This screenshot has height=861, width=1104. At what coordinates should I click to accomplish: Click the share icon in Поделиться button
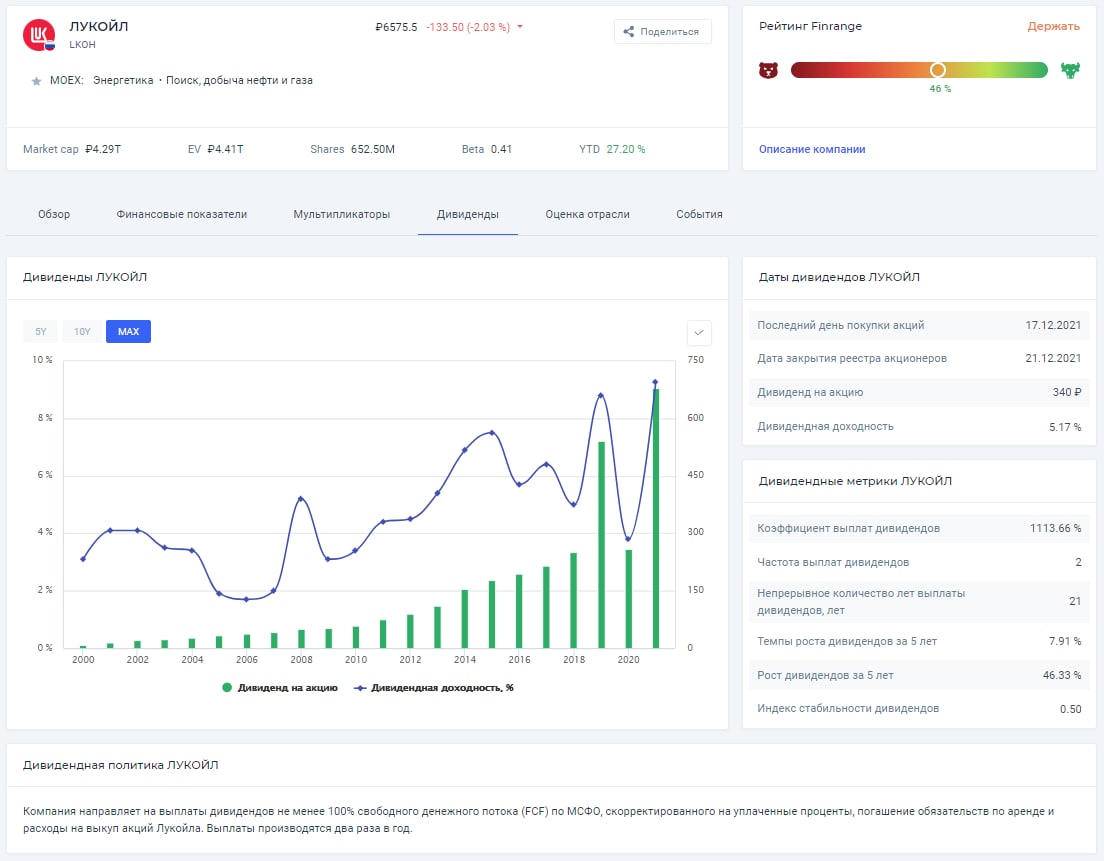tap(629, 32)
